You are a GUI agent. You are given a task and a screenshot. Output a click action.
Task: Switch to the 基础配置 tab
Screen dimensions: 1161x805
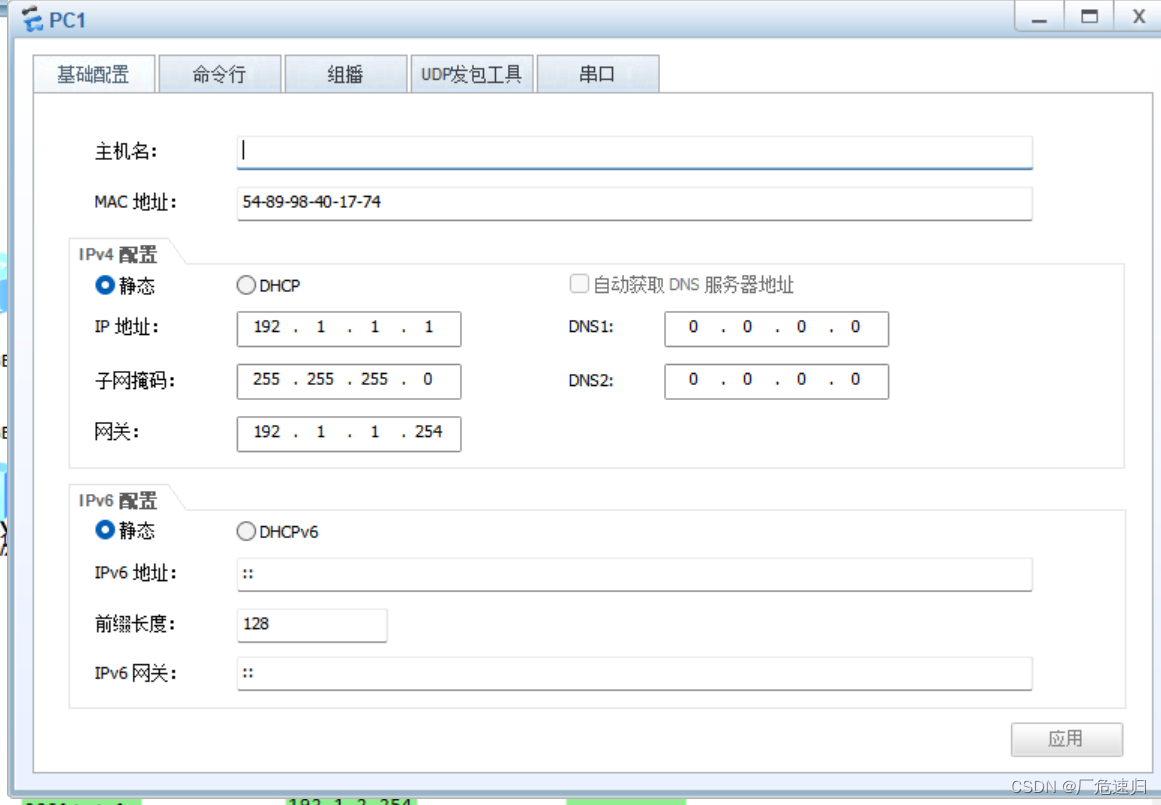[93, 73]
